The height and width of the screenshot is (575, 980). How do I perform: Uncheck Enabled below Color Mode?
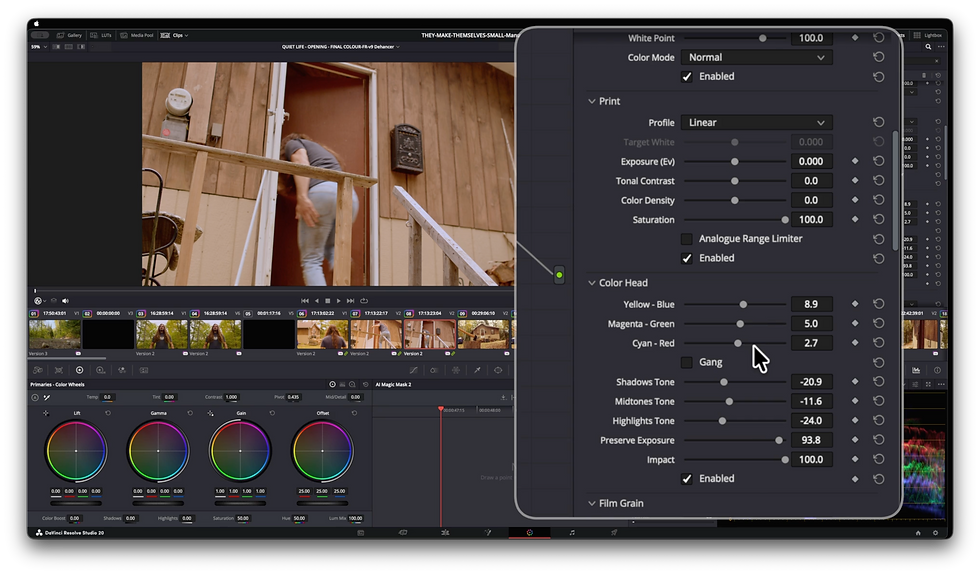(687, 76)
